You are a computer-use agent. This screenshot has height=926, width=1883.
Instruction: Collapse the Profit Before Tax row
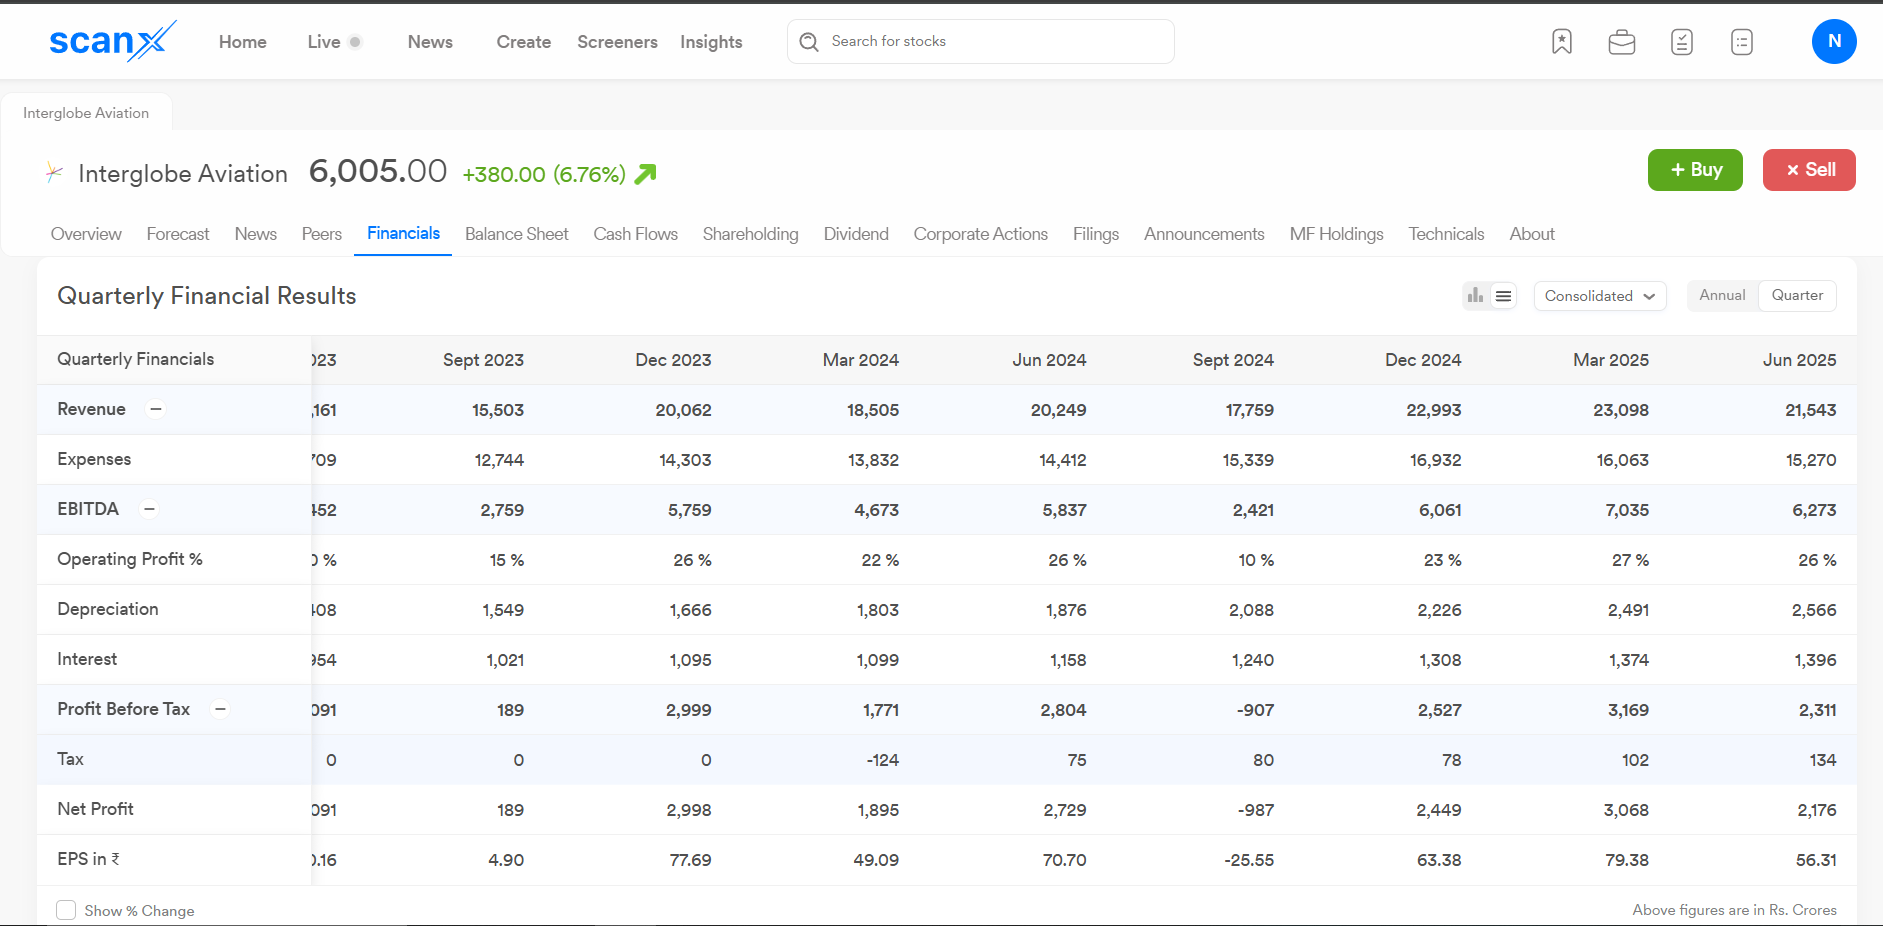pos(220,709)
